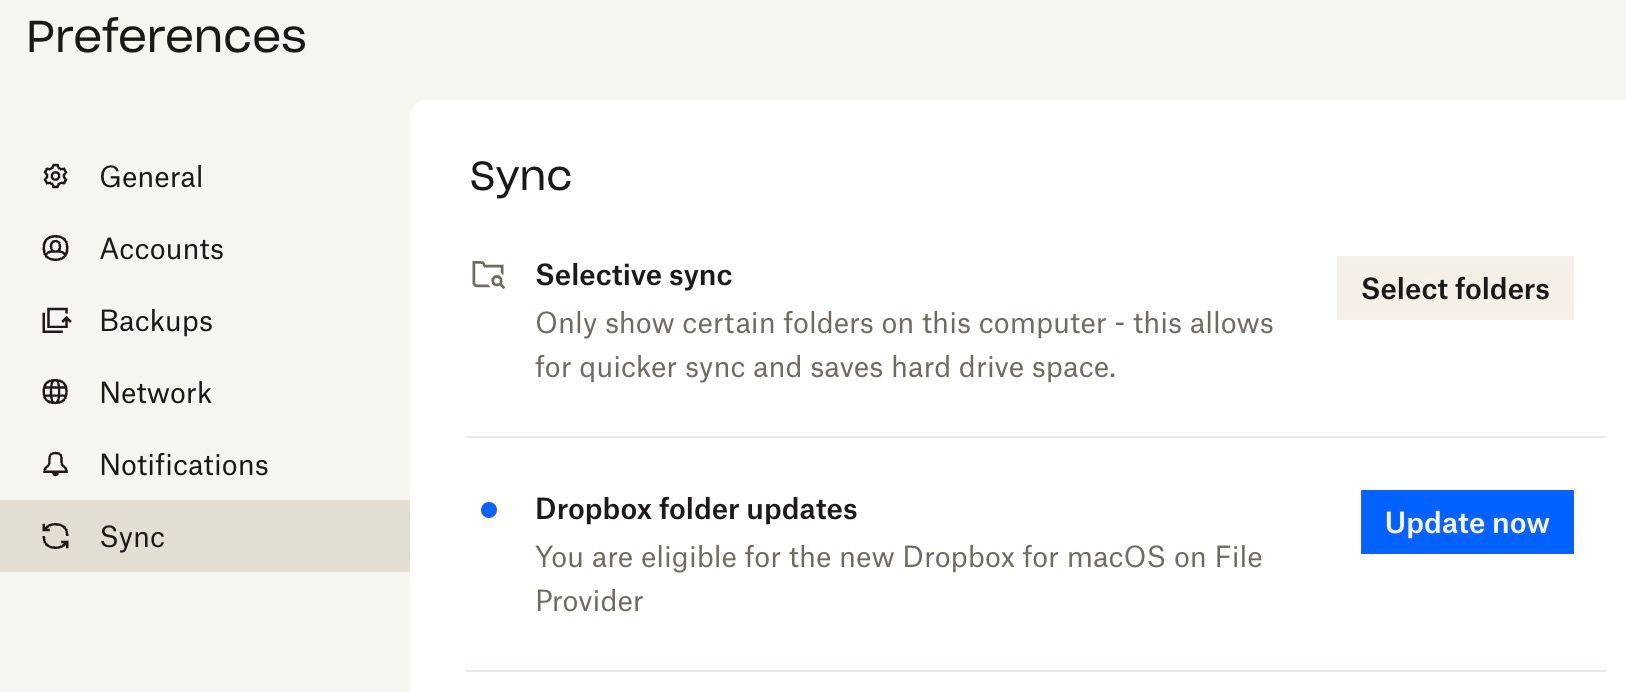Click the Dropbox folder updates title
Screen dimensions: 1626x692
click(696, 509)
